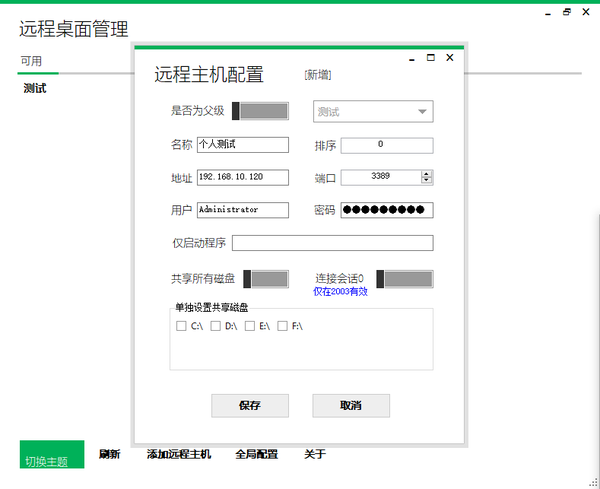Click 添加远程主机 in main window
The height and width of the screenshot is (489, 600).
point(179,454)
